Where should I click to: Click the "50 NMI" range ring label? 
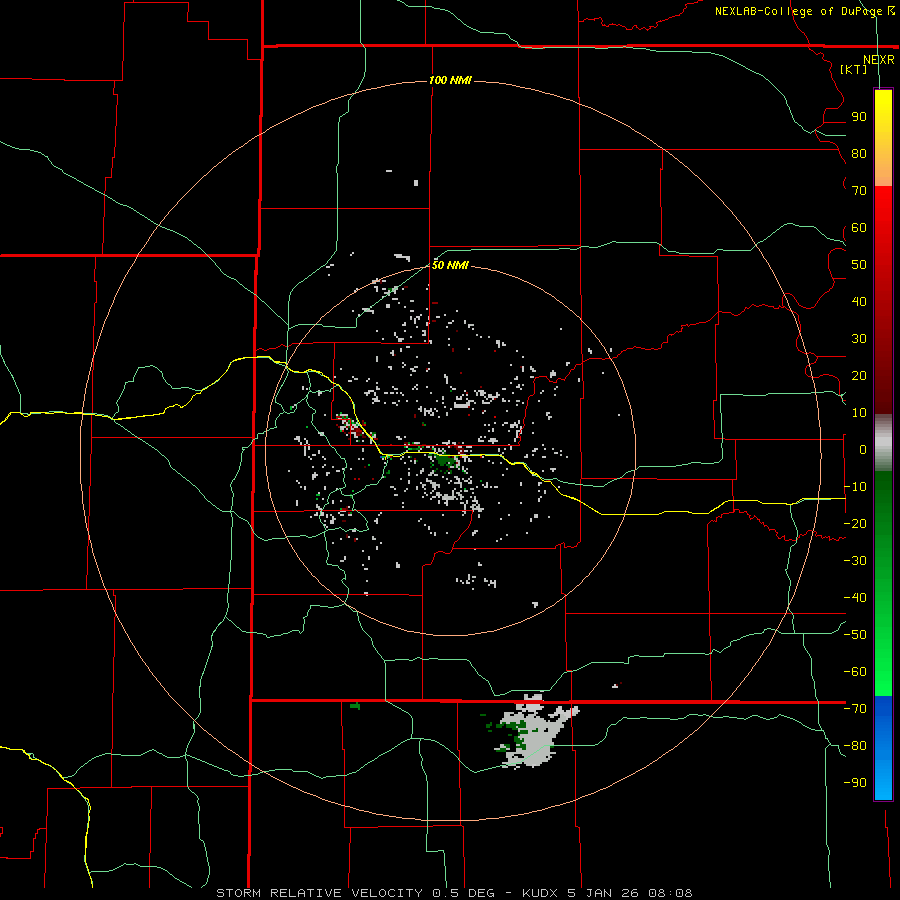[x=450, y=265]
